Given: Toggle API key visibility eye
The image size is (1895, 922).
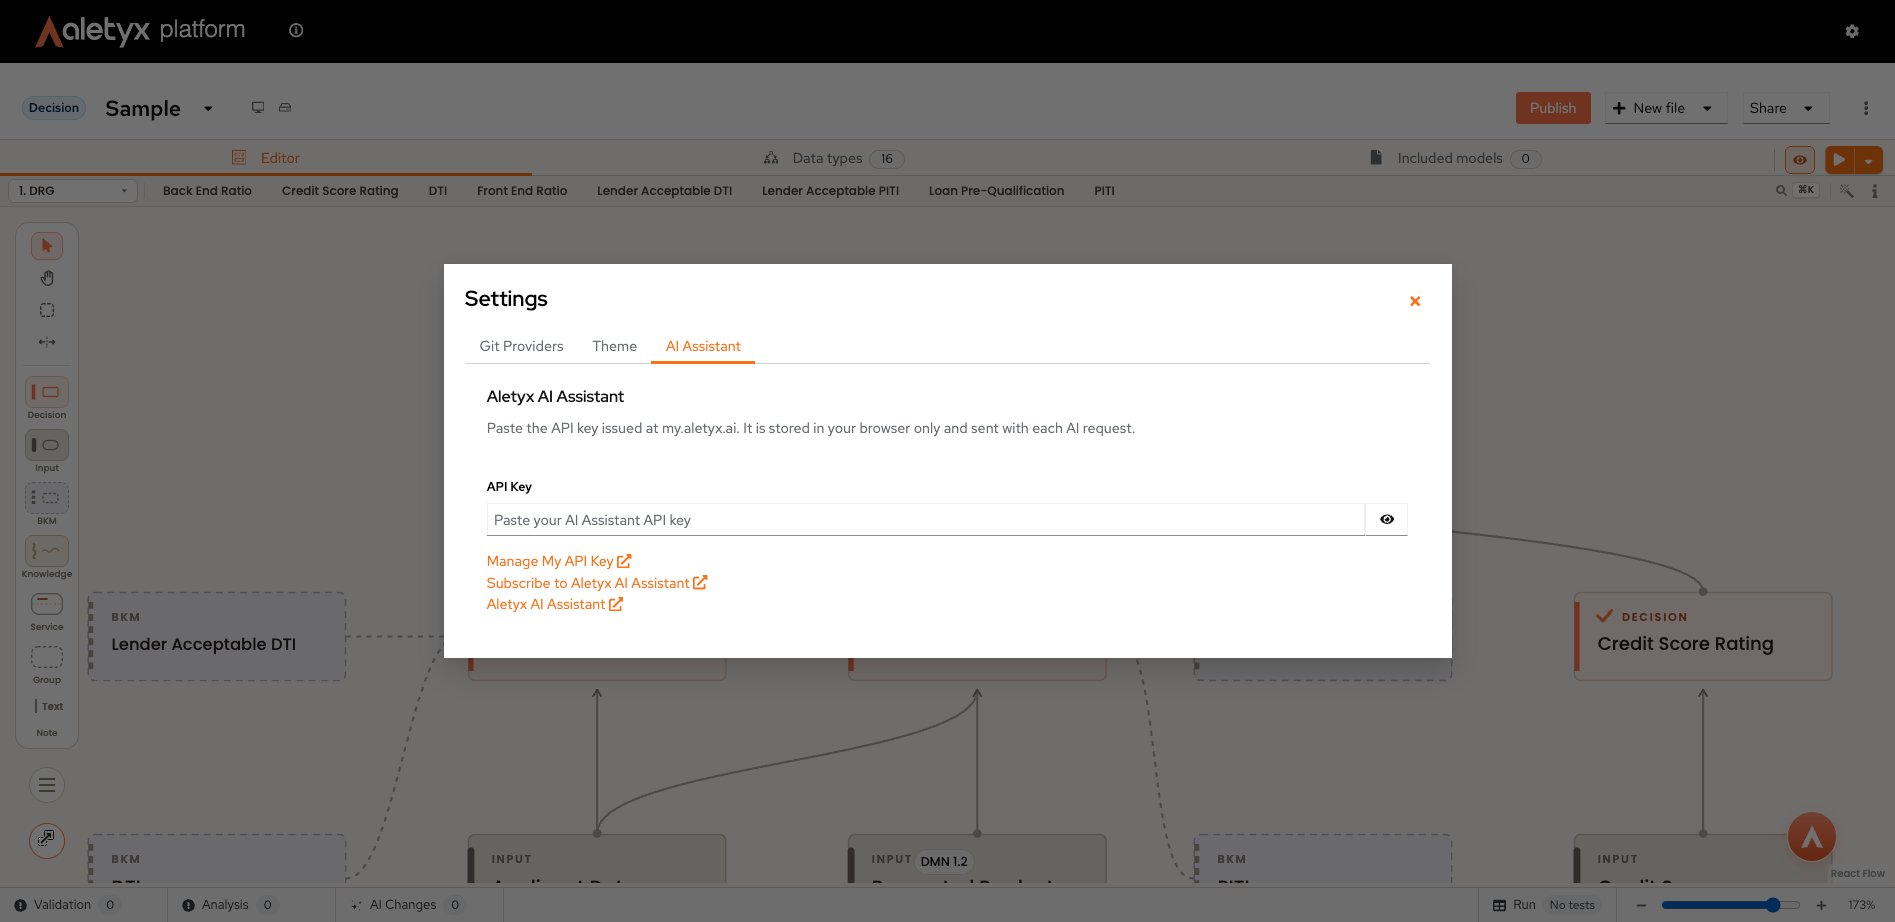Looking at the screenshot, I should [x=1387, y=520].
